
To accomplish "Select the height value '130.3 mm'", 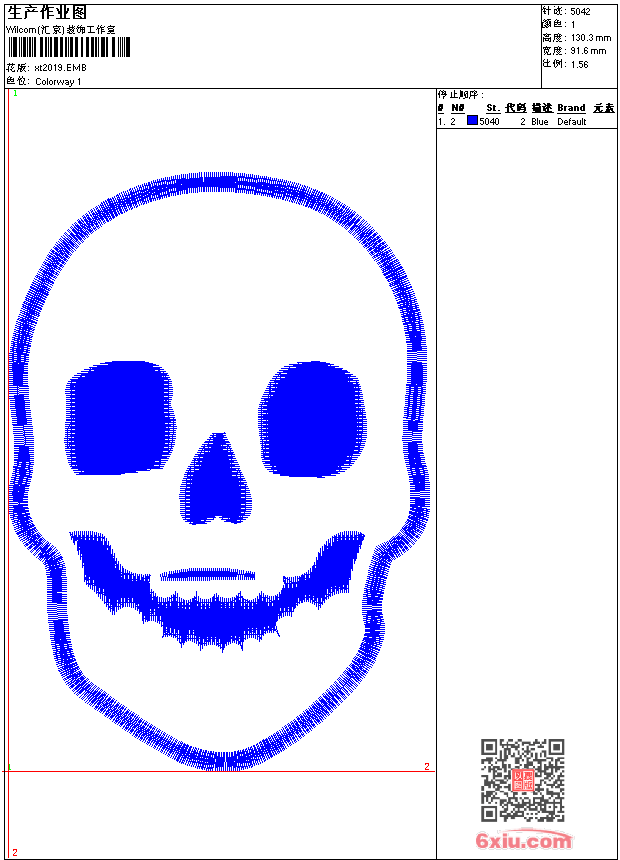I will pyautogui.click(x=591, y=38).
